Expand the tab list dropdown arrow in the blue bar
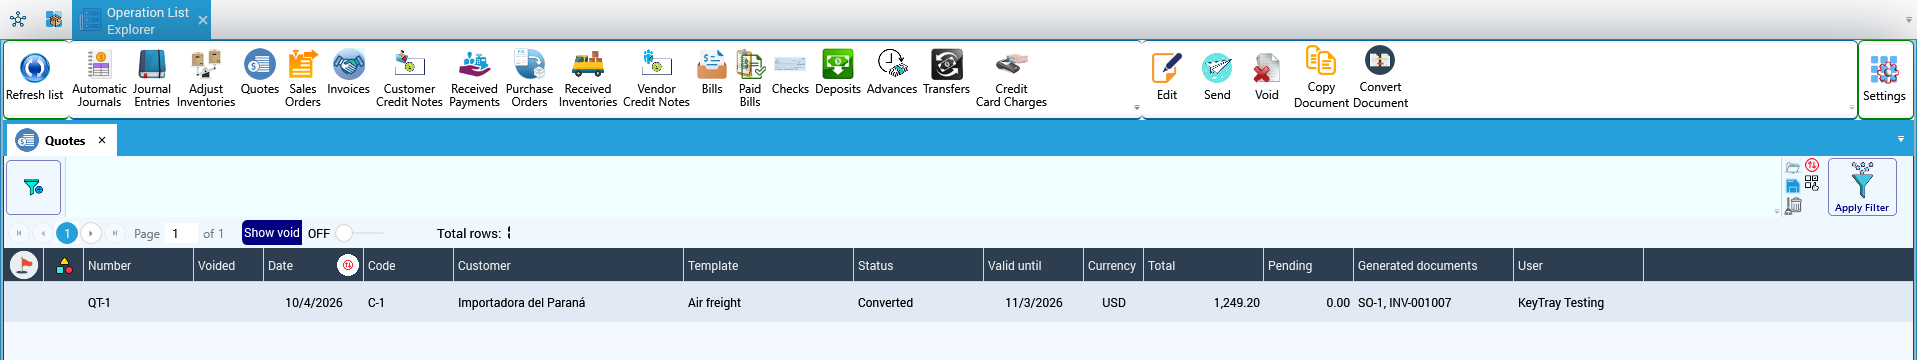The height and width of the screenshot is (360, 1917). click(1901, 139)
